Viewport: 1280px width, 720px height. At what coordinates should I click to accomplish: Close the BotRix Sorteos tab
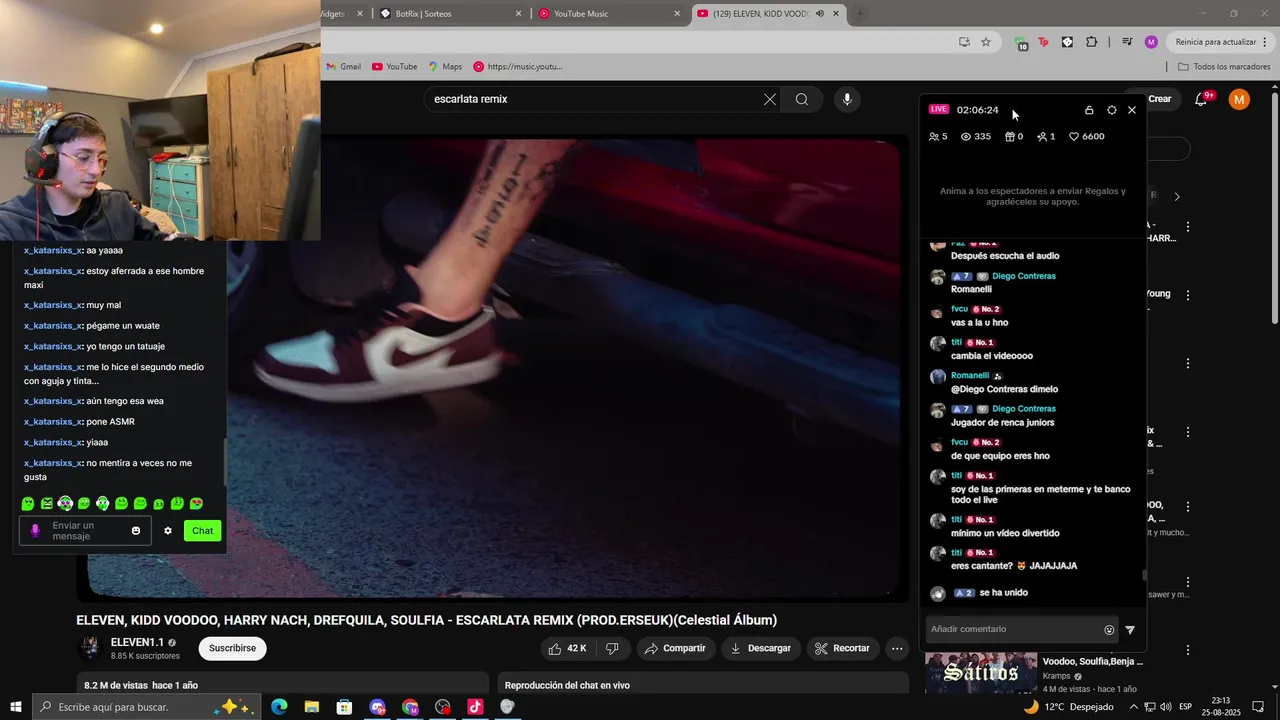coord(519,14)
